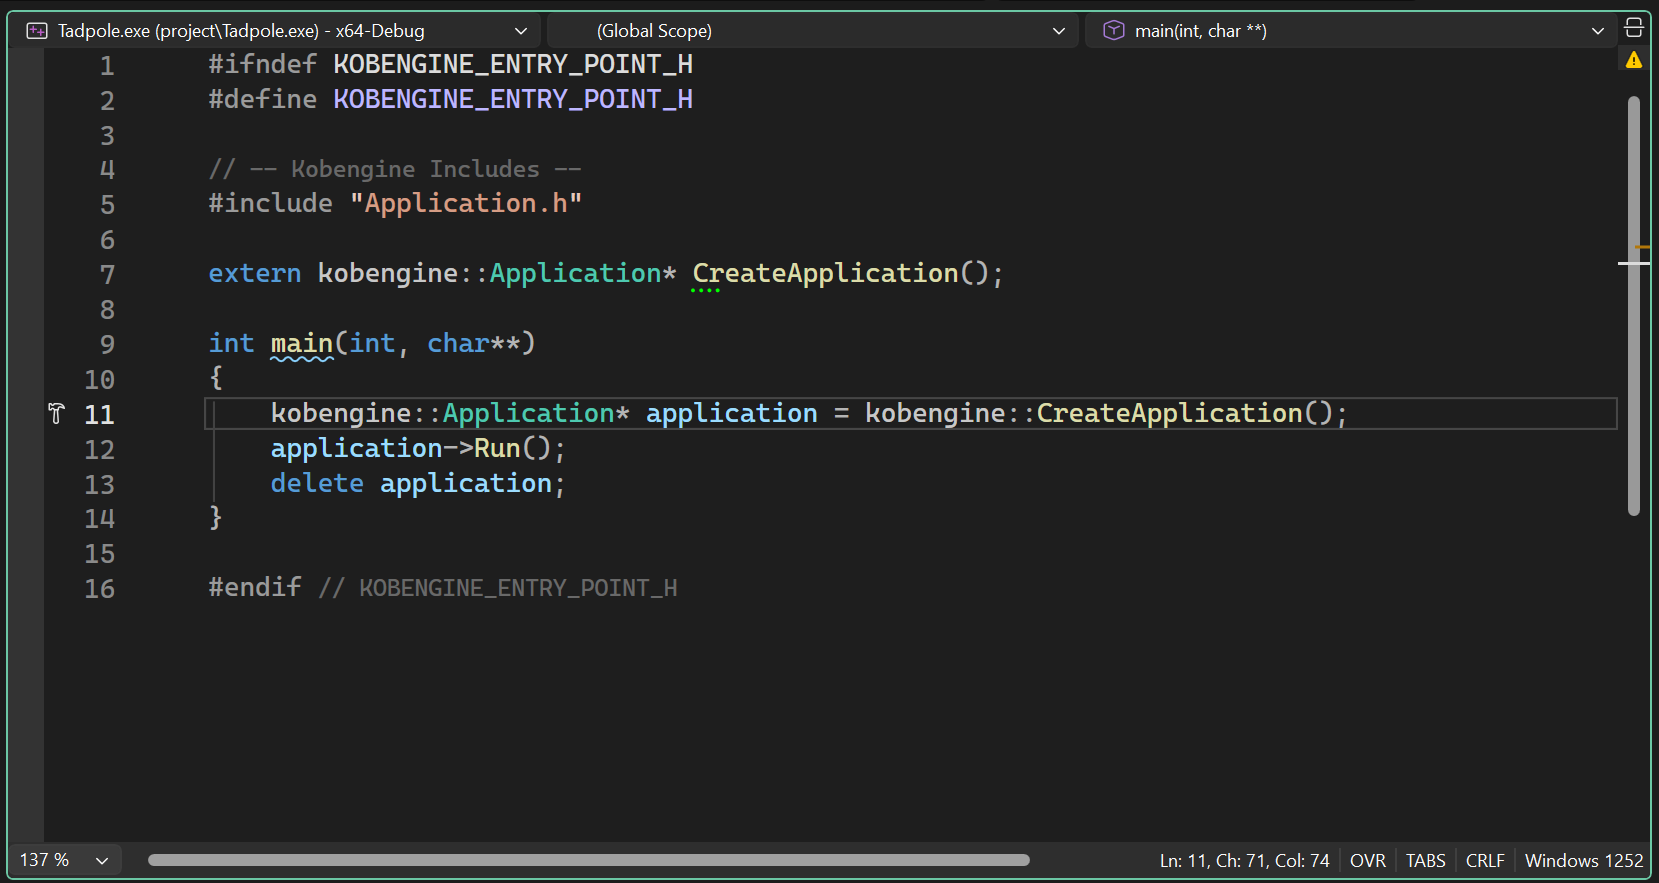The image size is (1659, 883).
Task: Click the #define keyword on line 2
Action: [x=262, y=100]
